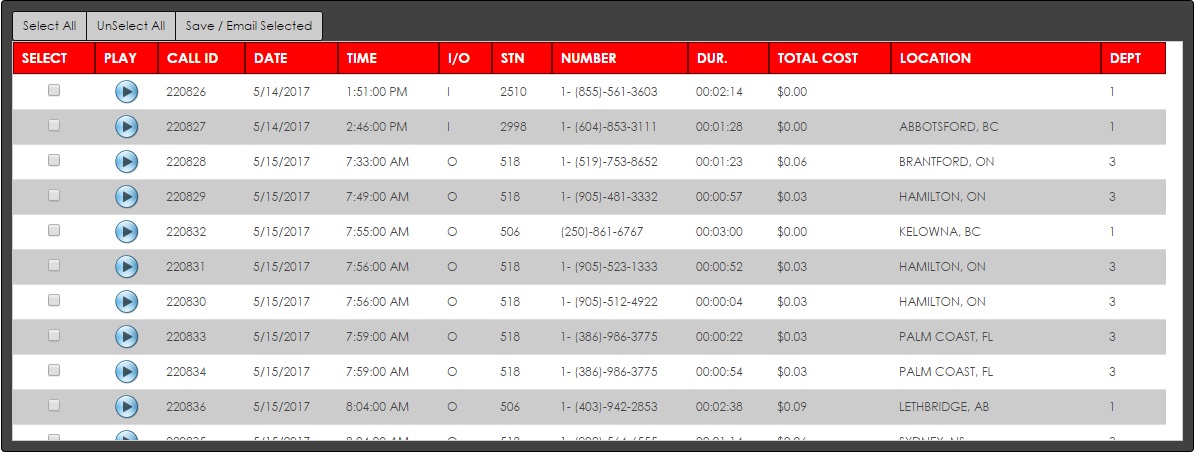Play the call 220828 to Brantford
This screenshot has width=1195, height=452.
pos(126,162)
